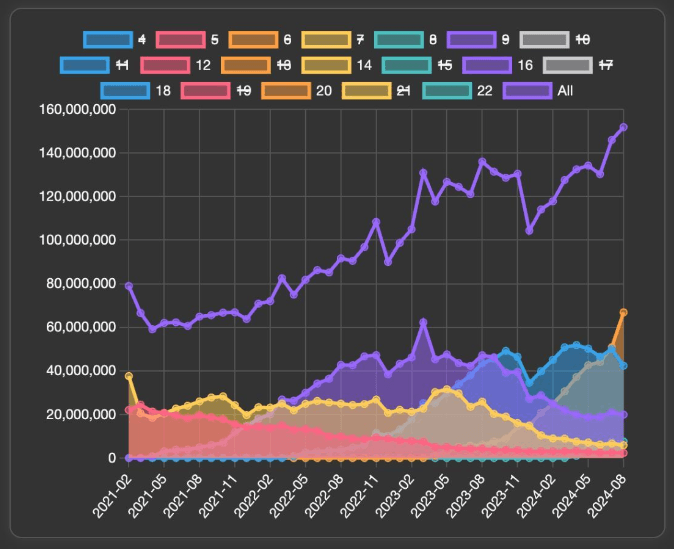
Task: Toggle series 22 legend label
Action: [483, 90]
